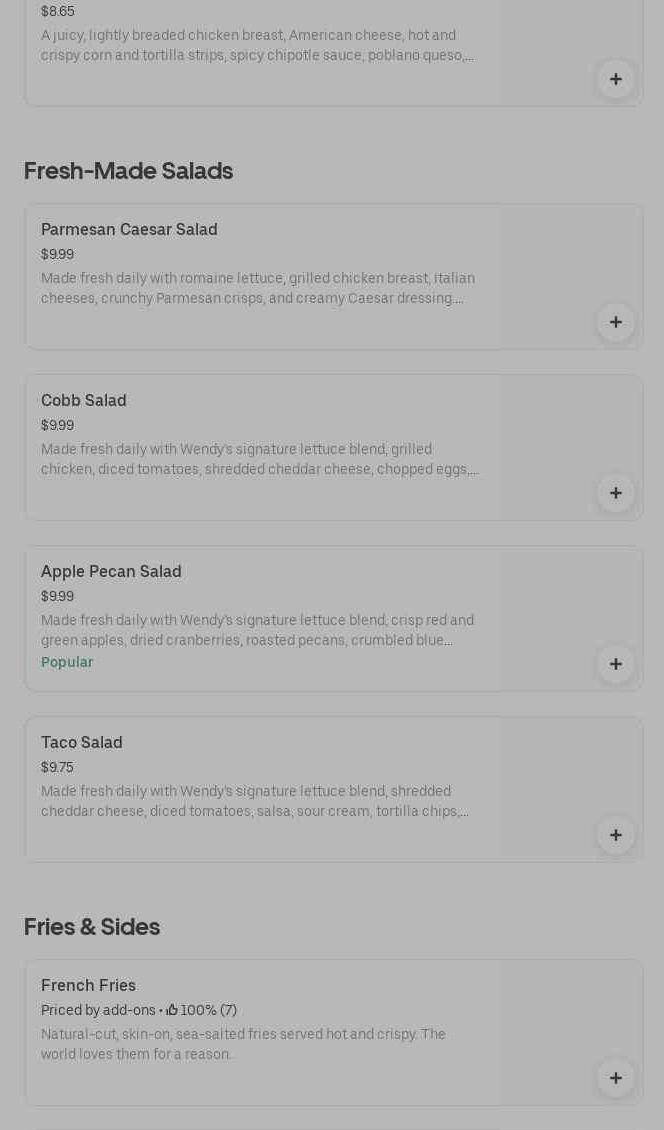Viewport: 664px width, 1130px height.
Task: Add Apple Pecan Salad with plus icon
Action: pyautogui.click(x=616, y=664)
